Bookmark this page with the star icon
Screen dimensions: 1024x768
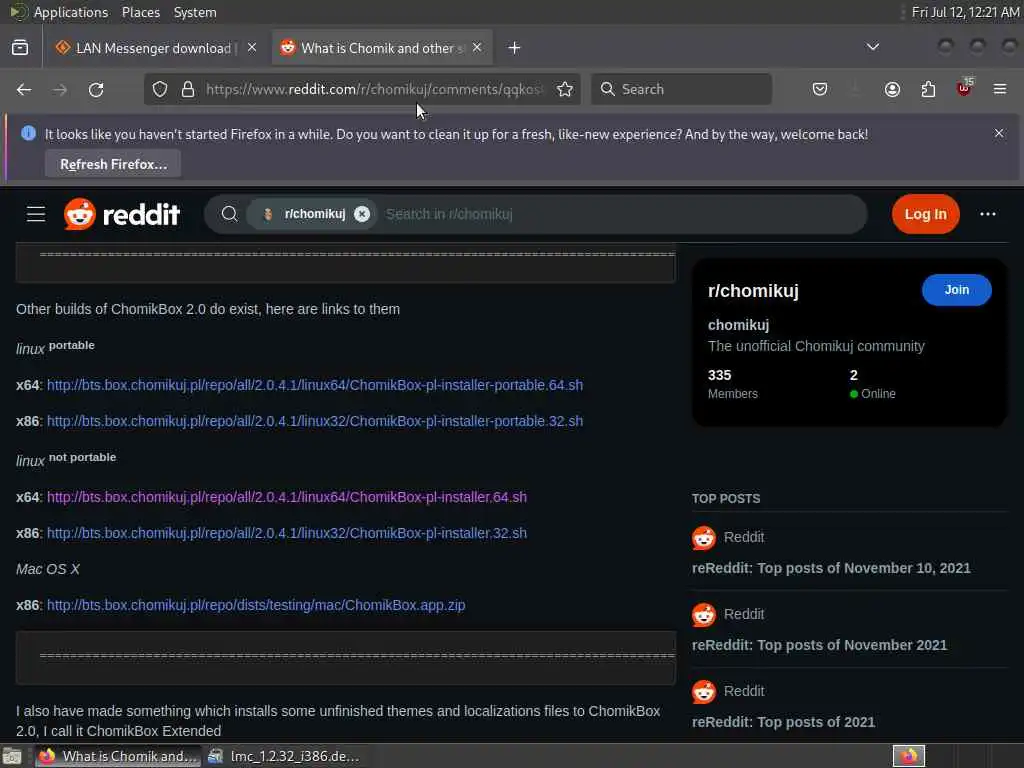click(x=565, y=89)
